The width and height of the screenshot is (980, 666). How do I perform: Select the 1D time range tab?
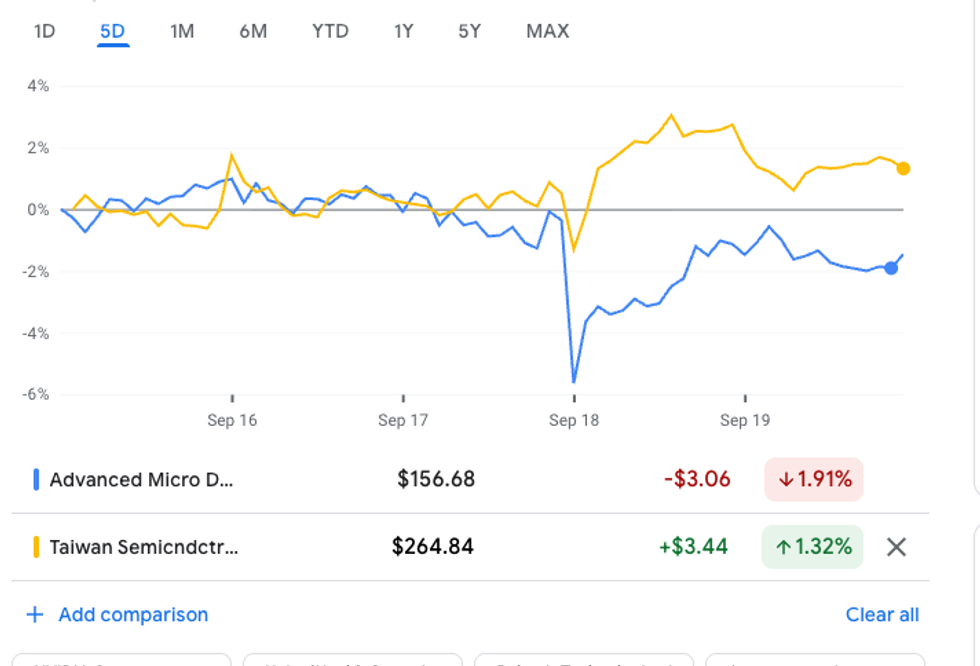coord(44,31)
